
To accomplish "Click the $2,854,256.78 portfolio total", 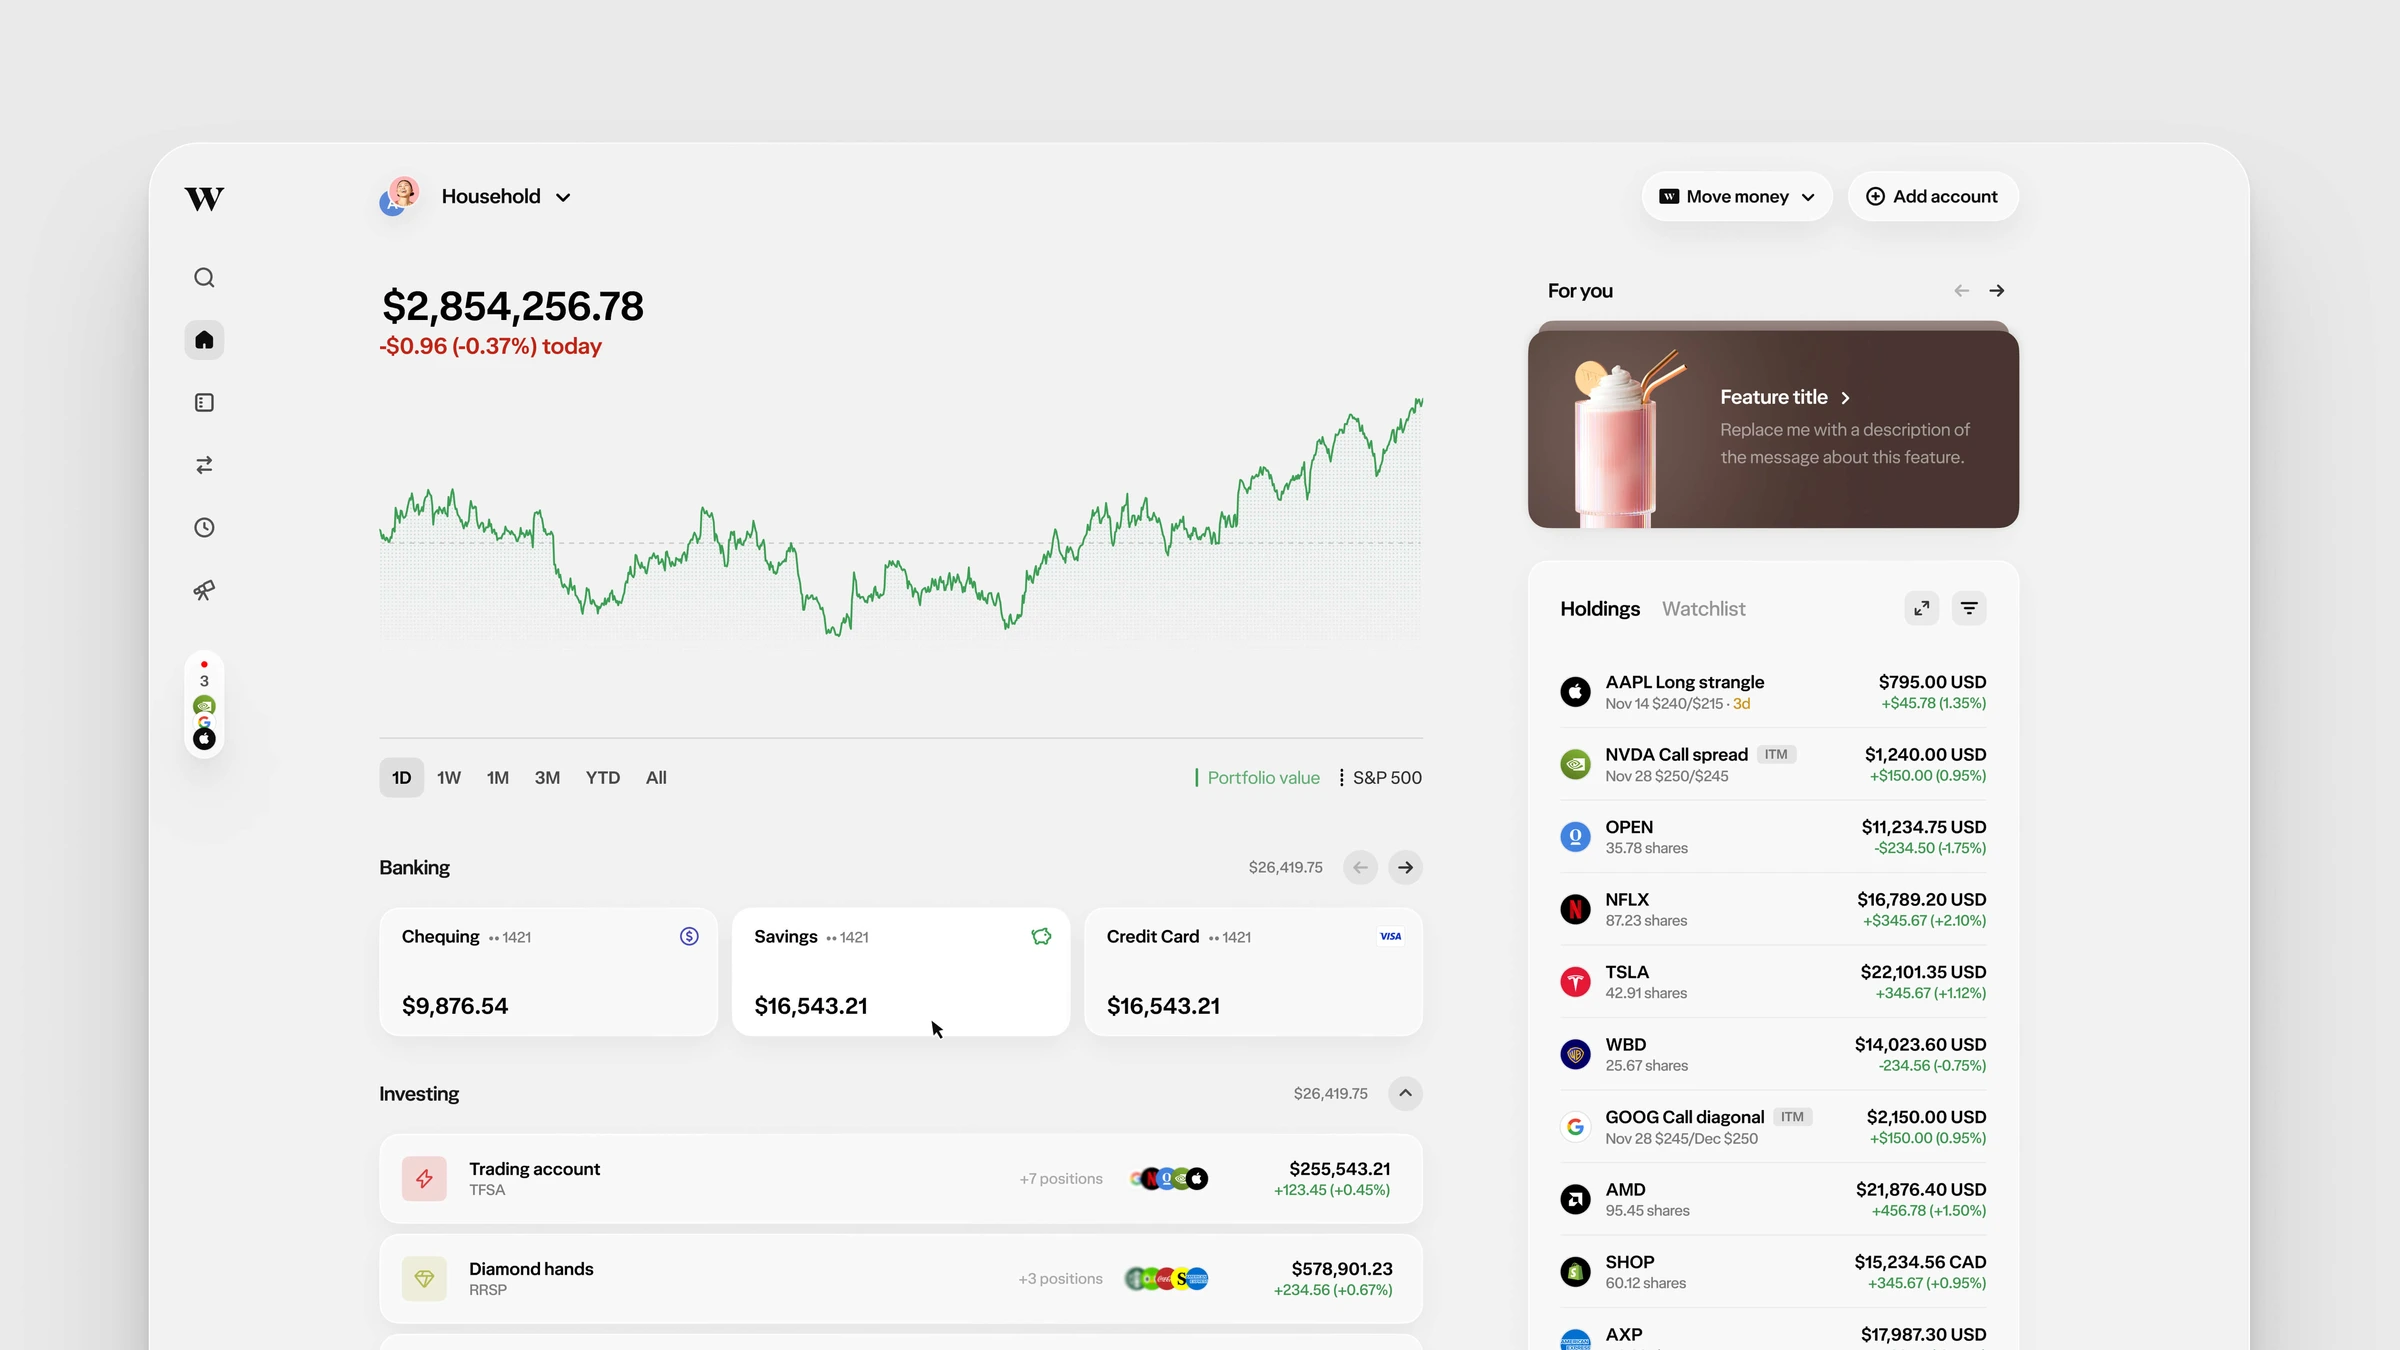I will click(512, 306).
